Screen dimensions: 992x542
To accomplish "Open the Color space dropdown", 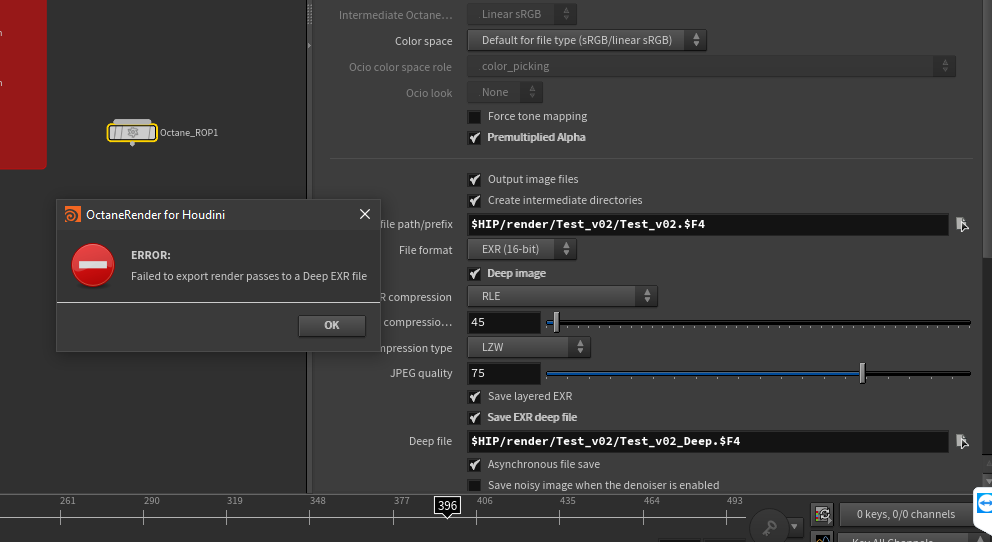I will (x=587, y=41).
